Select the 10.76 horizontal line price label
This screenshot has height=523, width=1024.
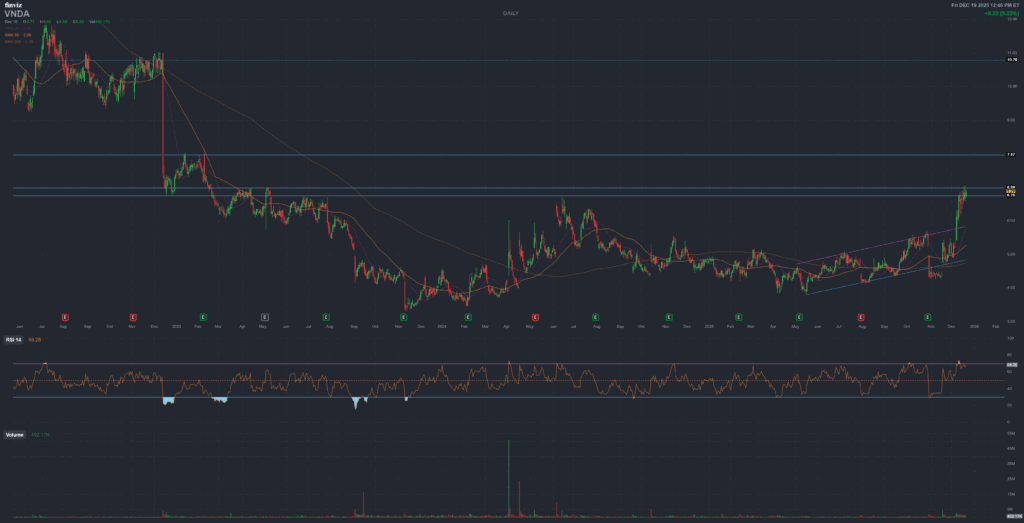pos(1011,60)
